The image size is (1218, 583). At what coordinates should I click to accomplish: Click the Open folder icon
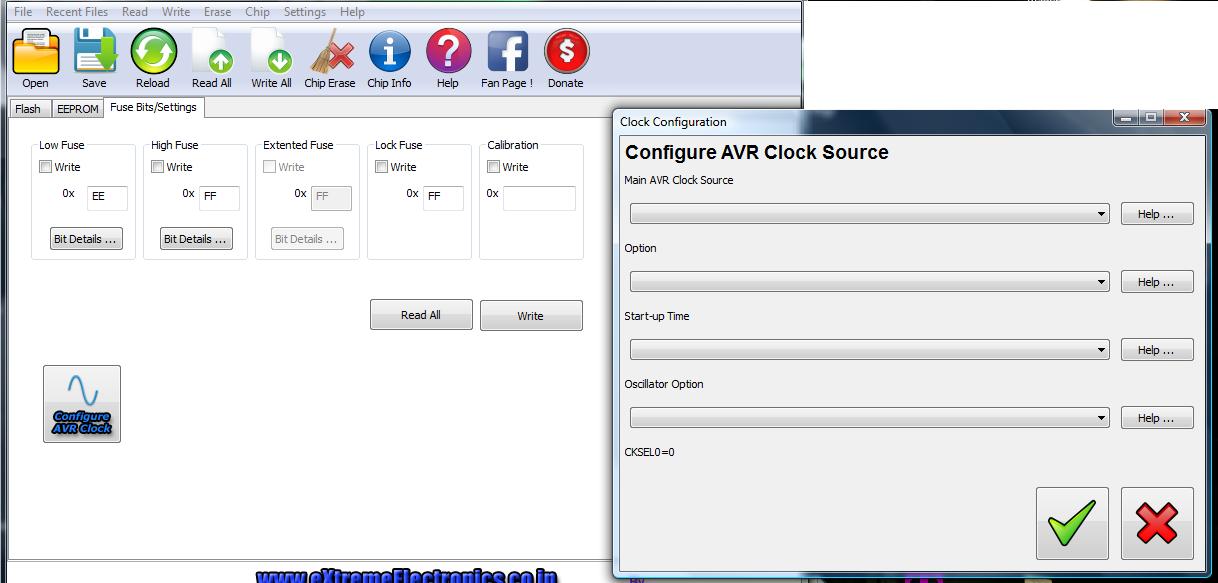click(x=35, y=52)
